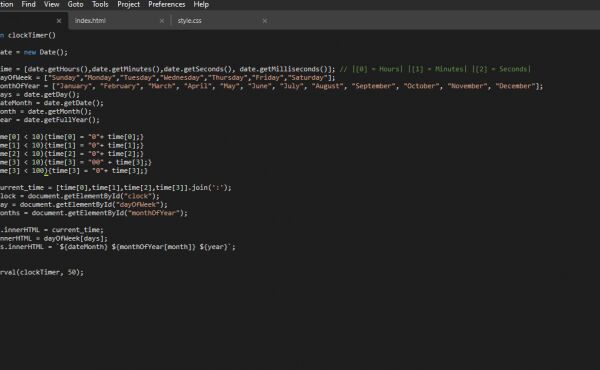600x370 pixels.
Task: Click the "monthOfYear" id string
Action: click(x=153, y=213)
